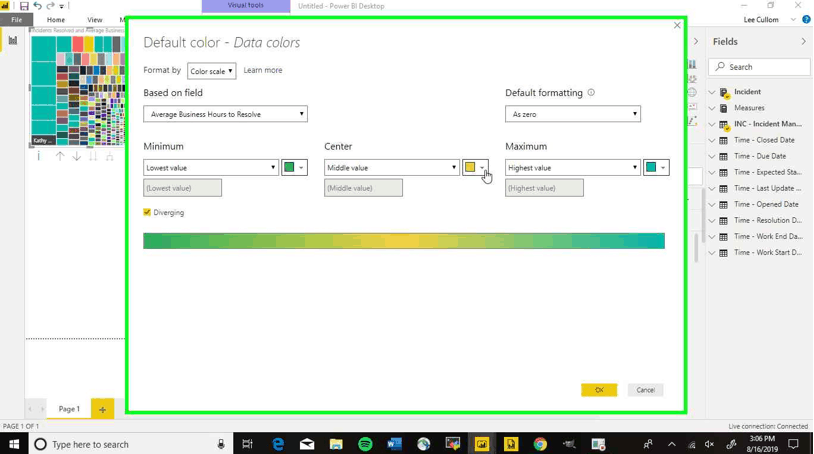Click the info icon beside Default formatting
This screenshot has height=454, width=814.
tap(591, 92)
